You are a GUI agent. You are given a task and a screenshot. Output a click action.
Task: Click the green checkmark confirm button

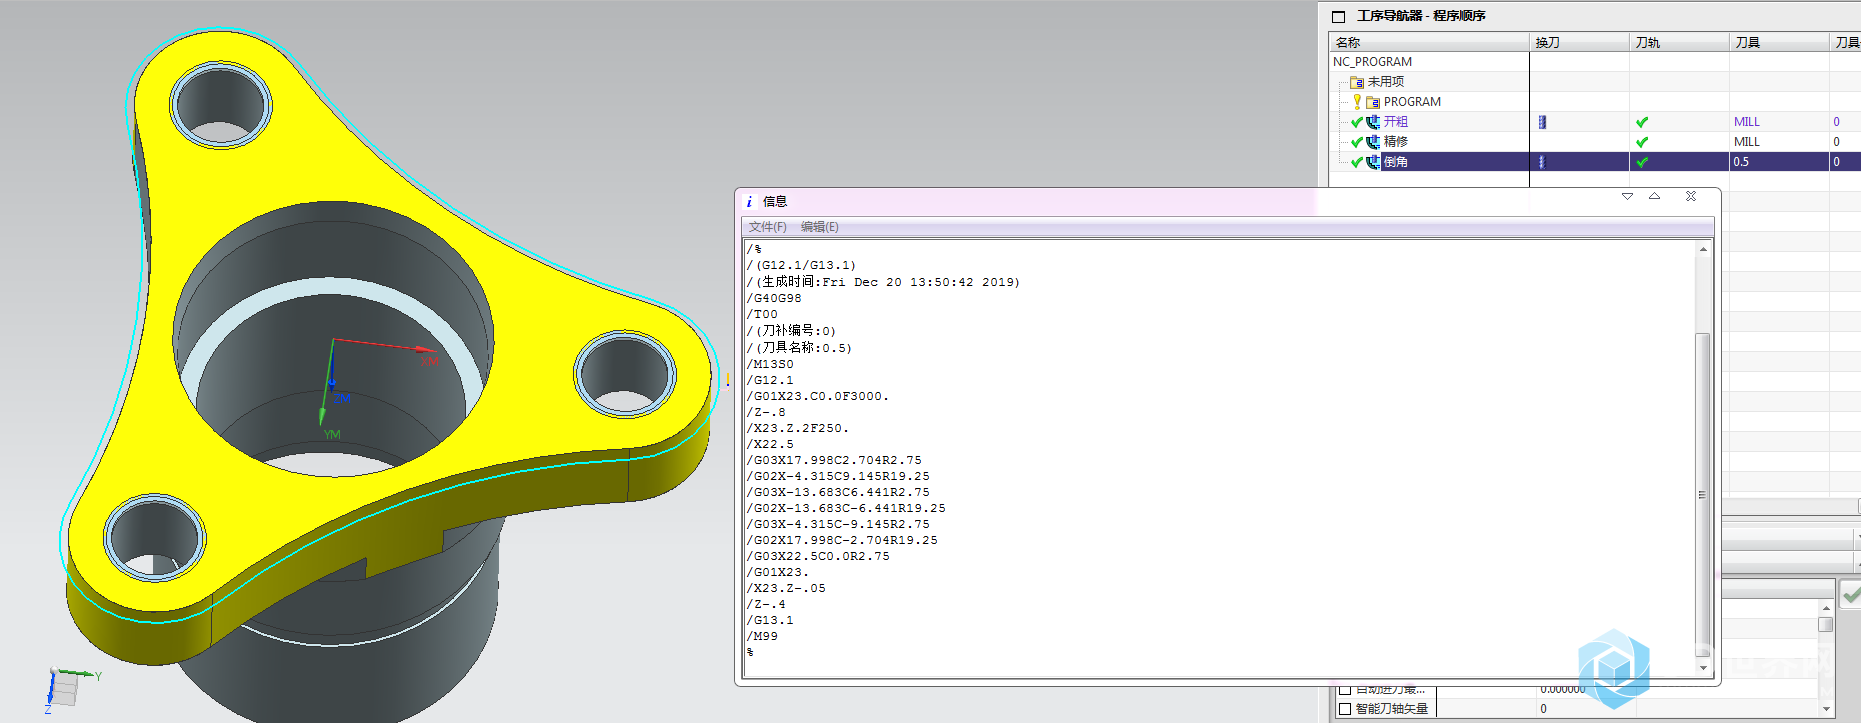pos(1851,594)
